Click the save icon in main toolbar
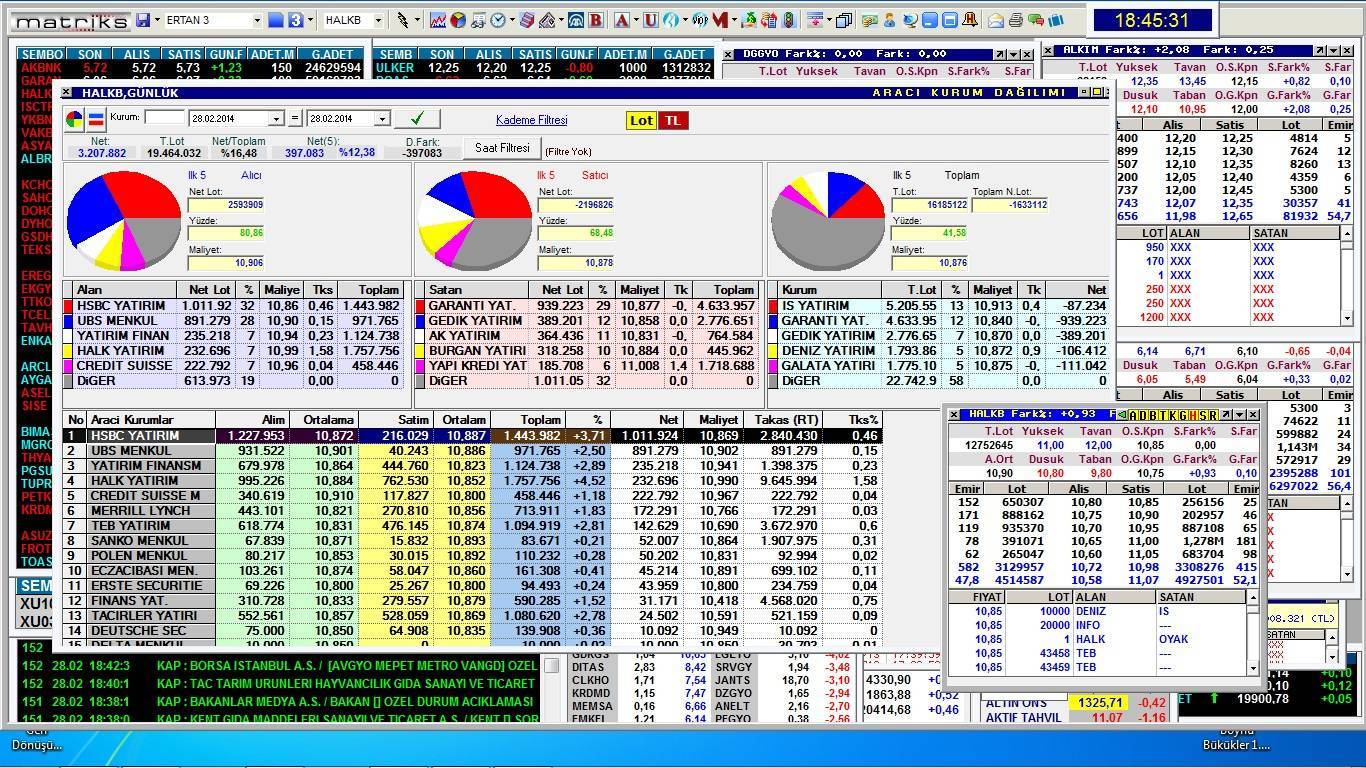Viewport: 1366px width, 768px height. [144, 20]
